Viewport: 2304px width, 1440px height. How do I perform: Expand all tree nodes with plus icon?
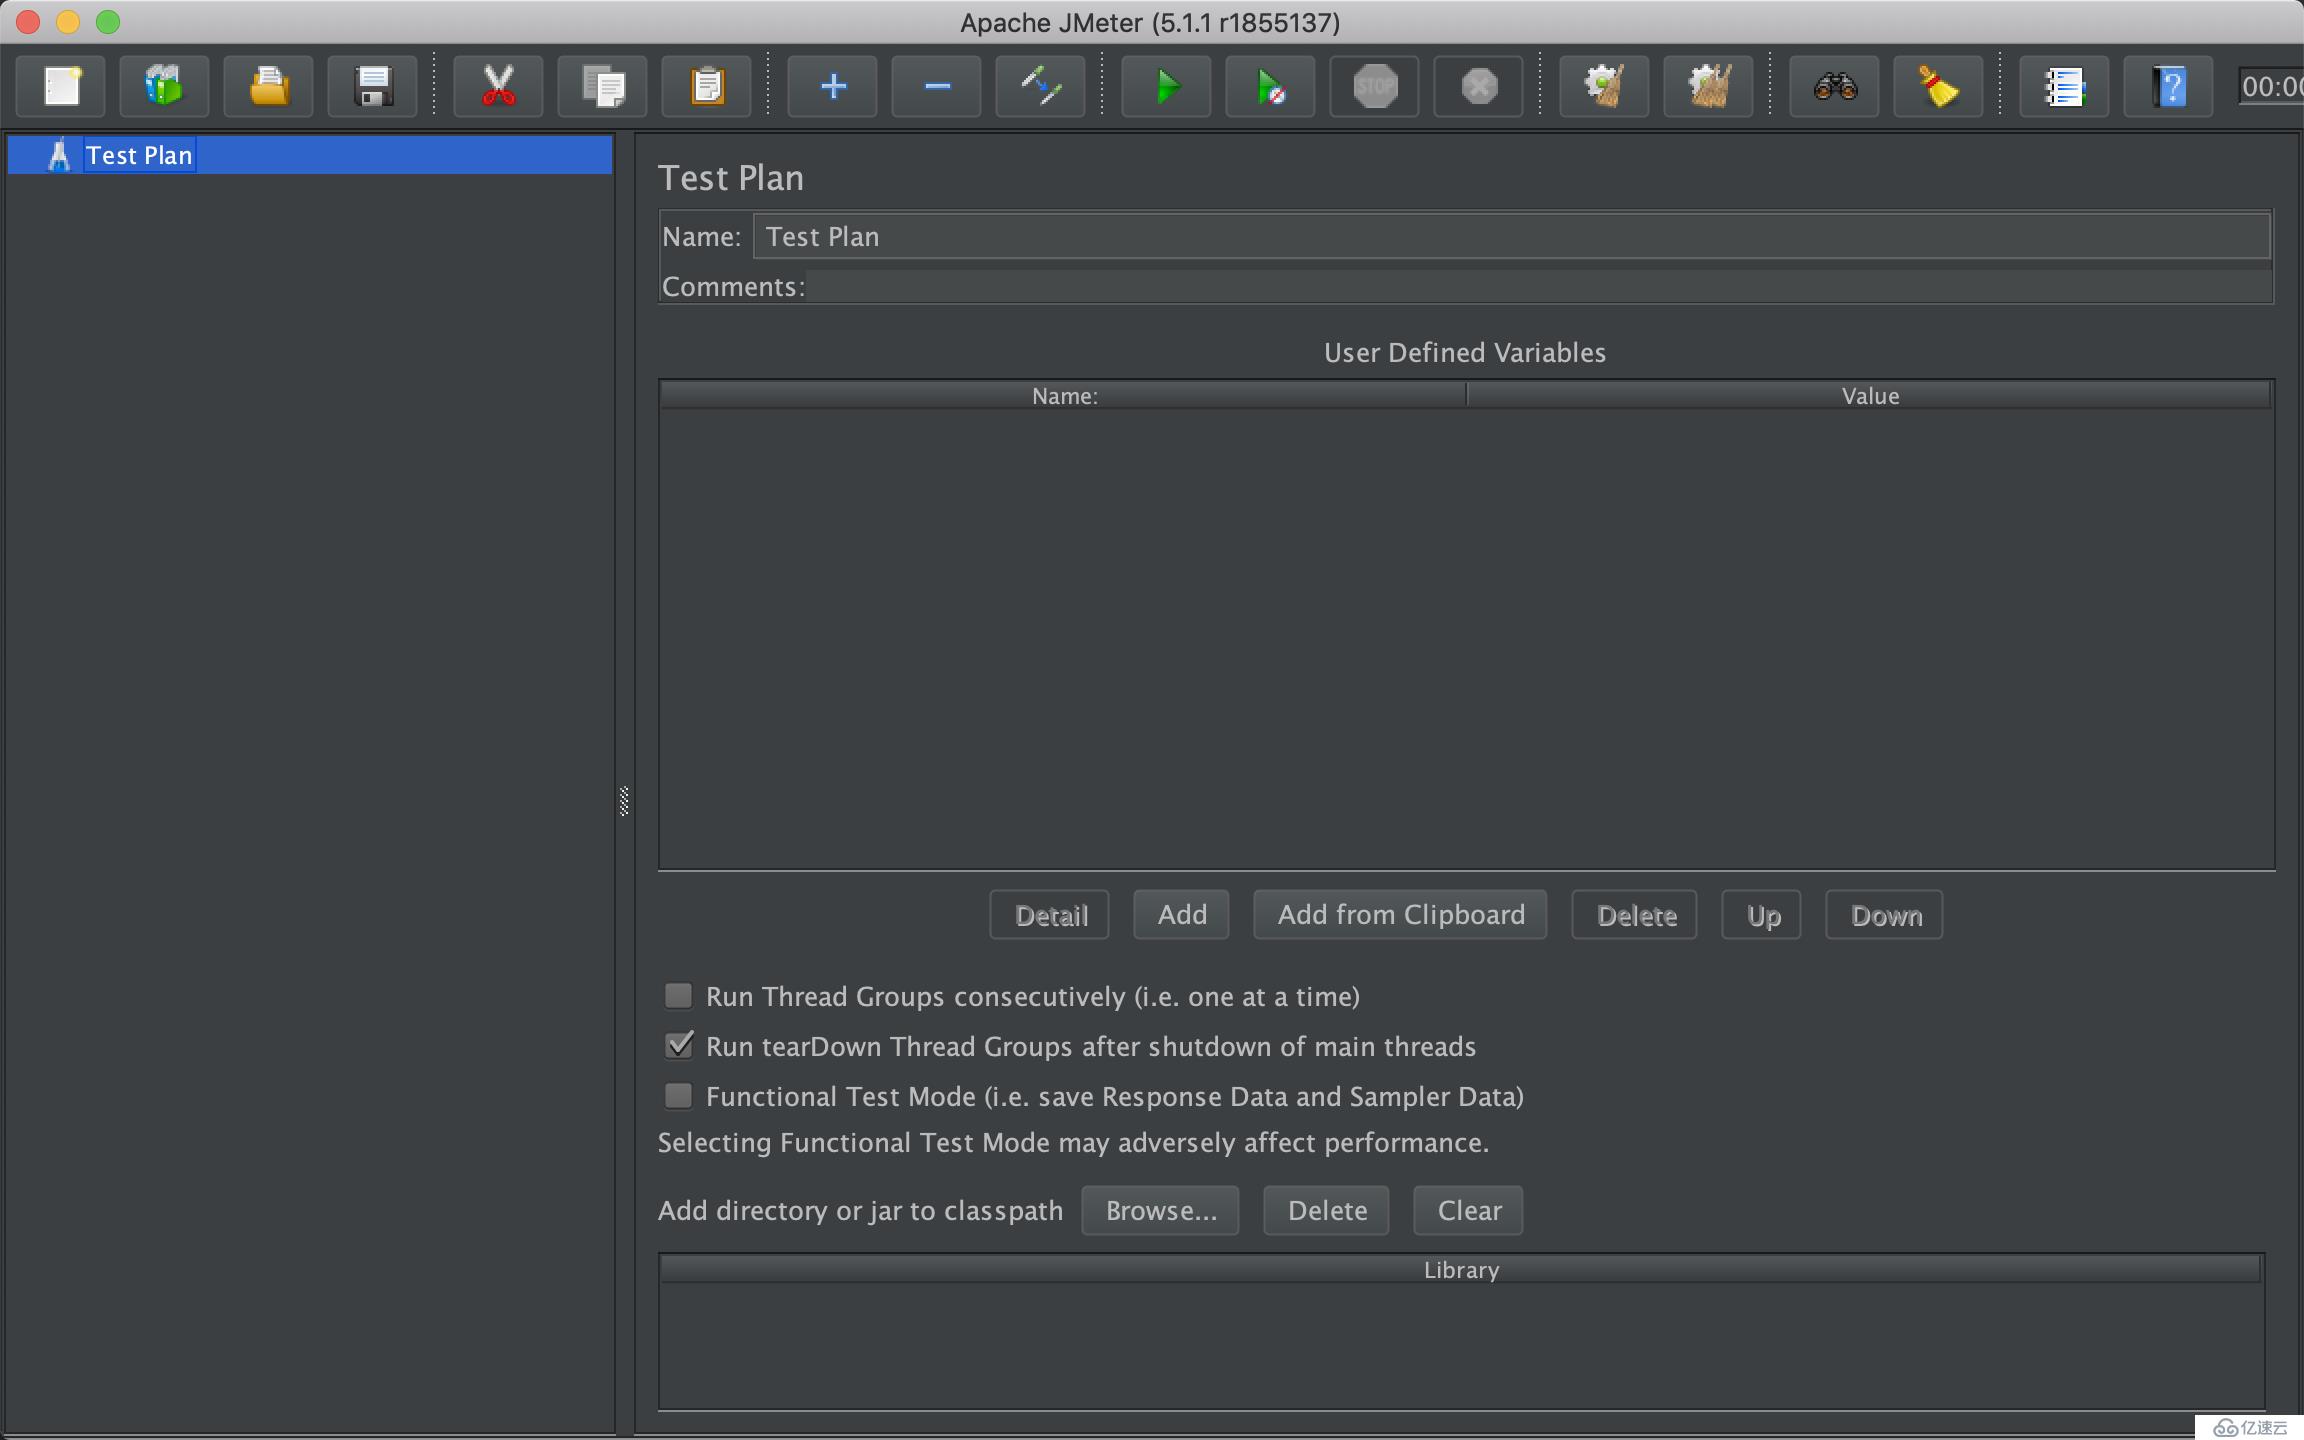(832, 87)
